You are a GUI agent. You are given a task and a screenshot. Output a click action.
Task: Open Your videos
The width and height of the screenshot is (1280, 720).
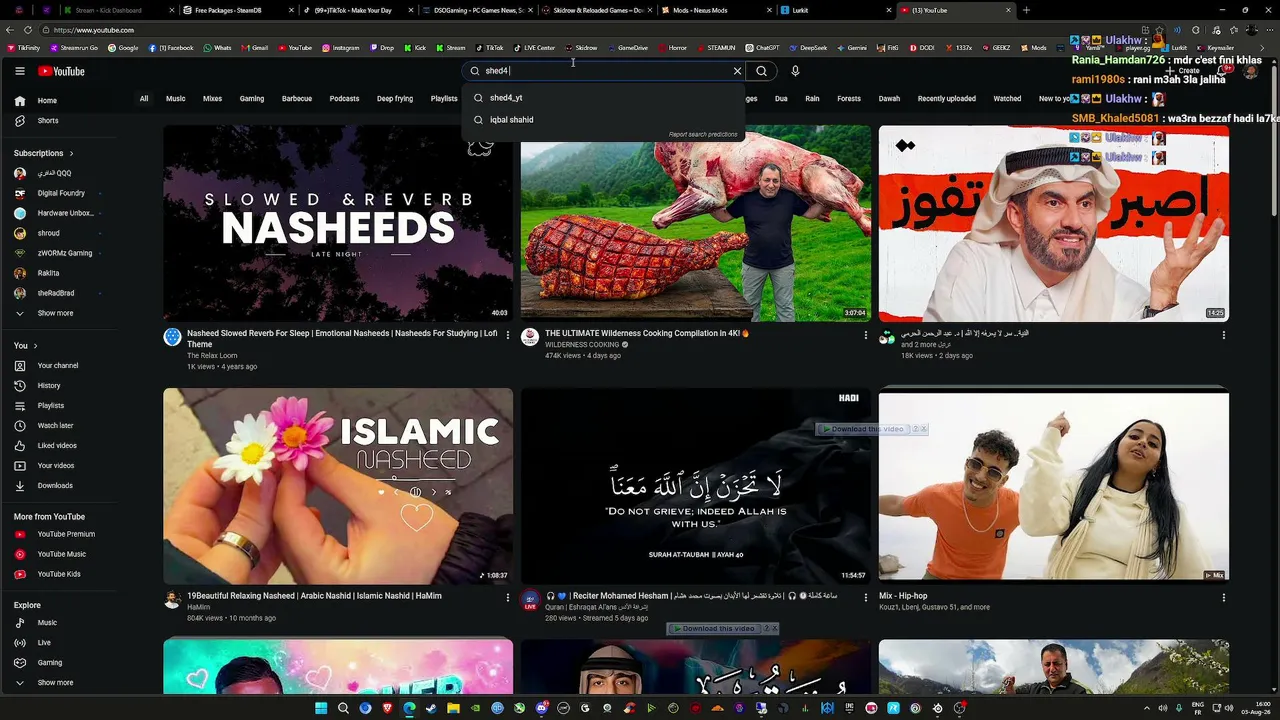[58, 466]
